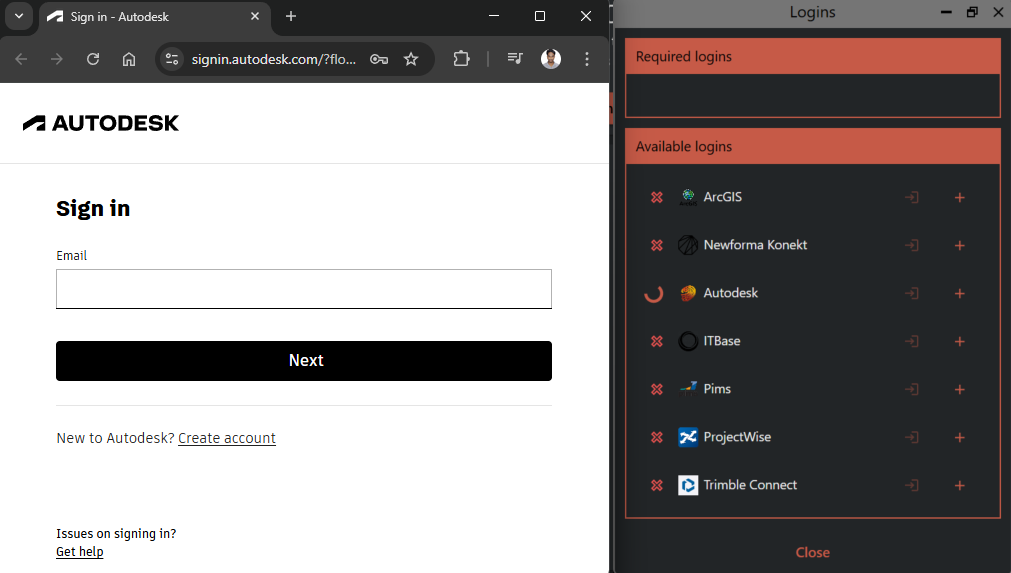
Task: Click browser forward arrow
Action: (x=57, y=59)
